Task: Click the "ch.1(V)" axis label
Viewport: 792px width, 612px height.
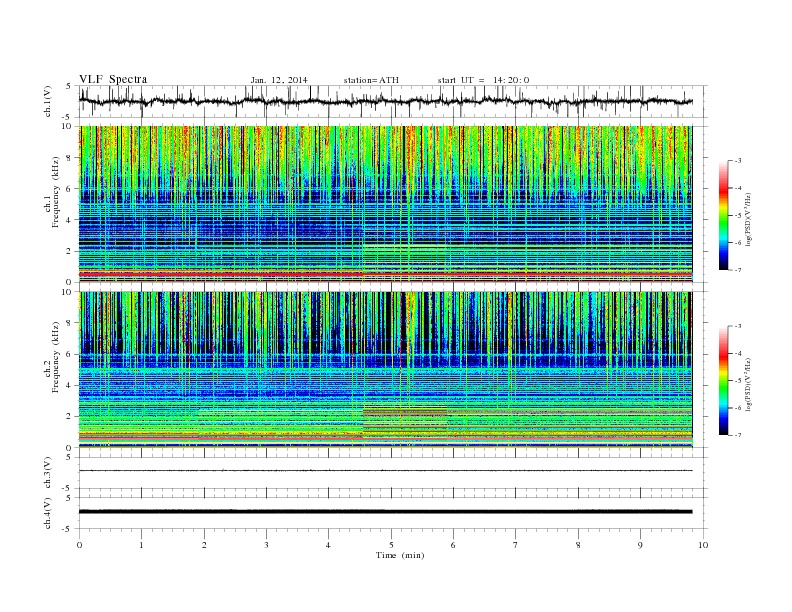Action: 48,101
